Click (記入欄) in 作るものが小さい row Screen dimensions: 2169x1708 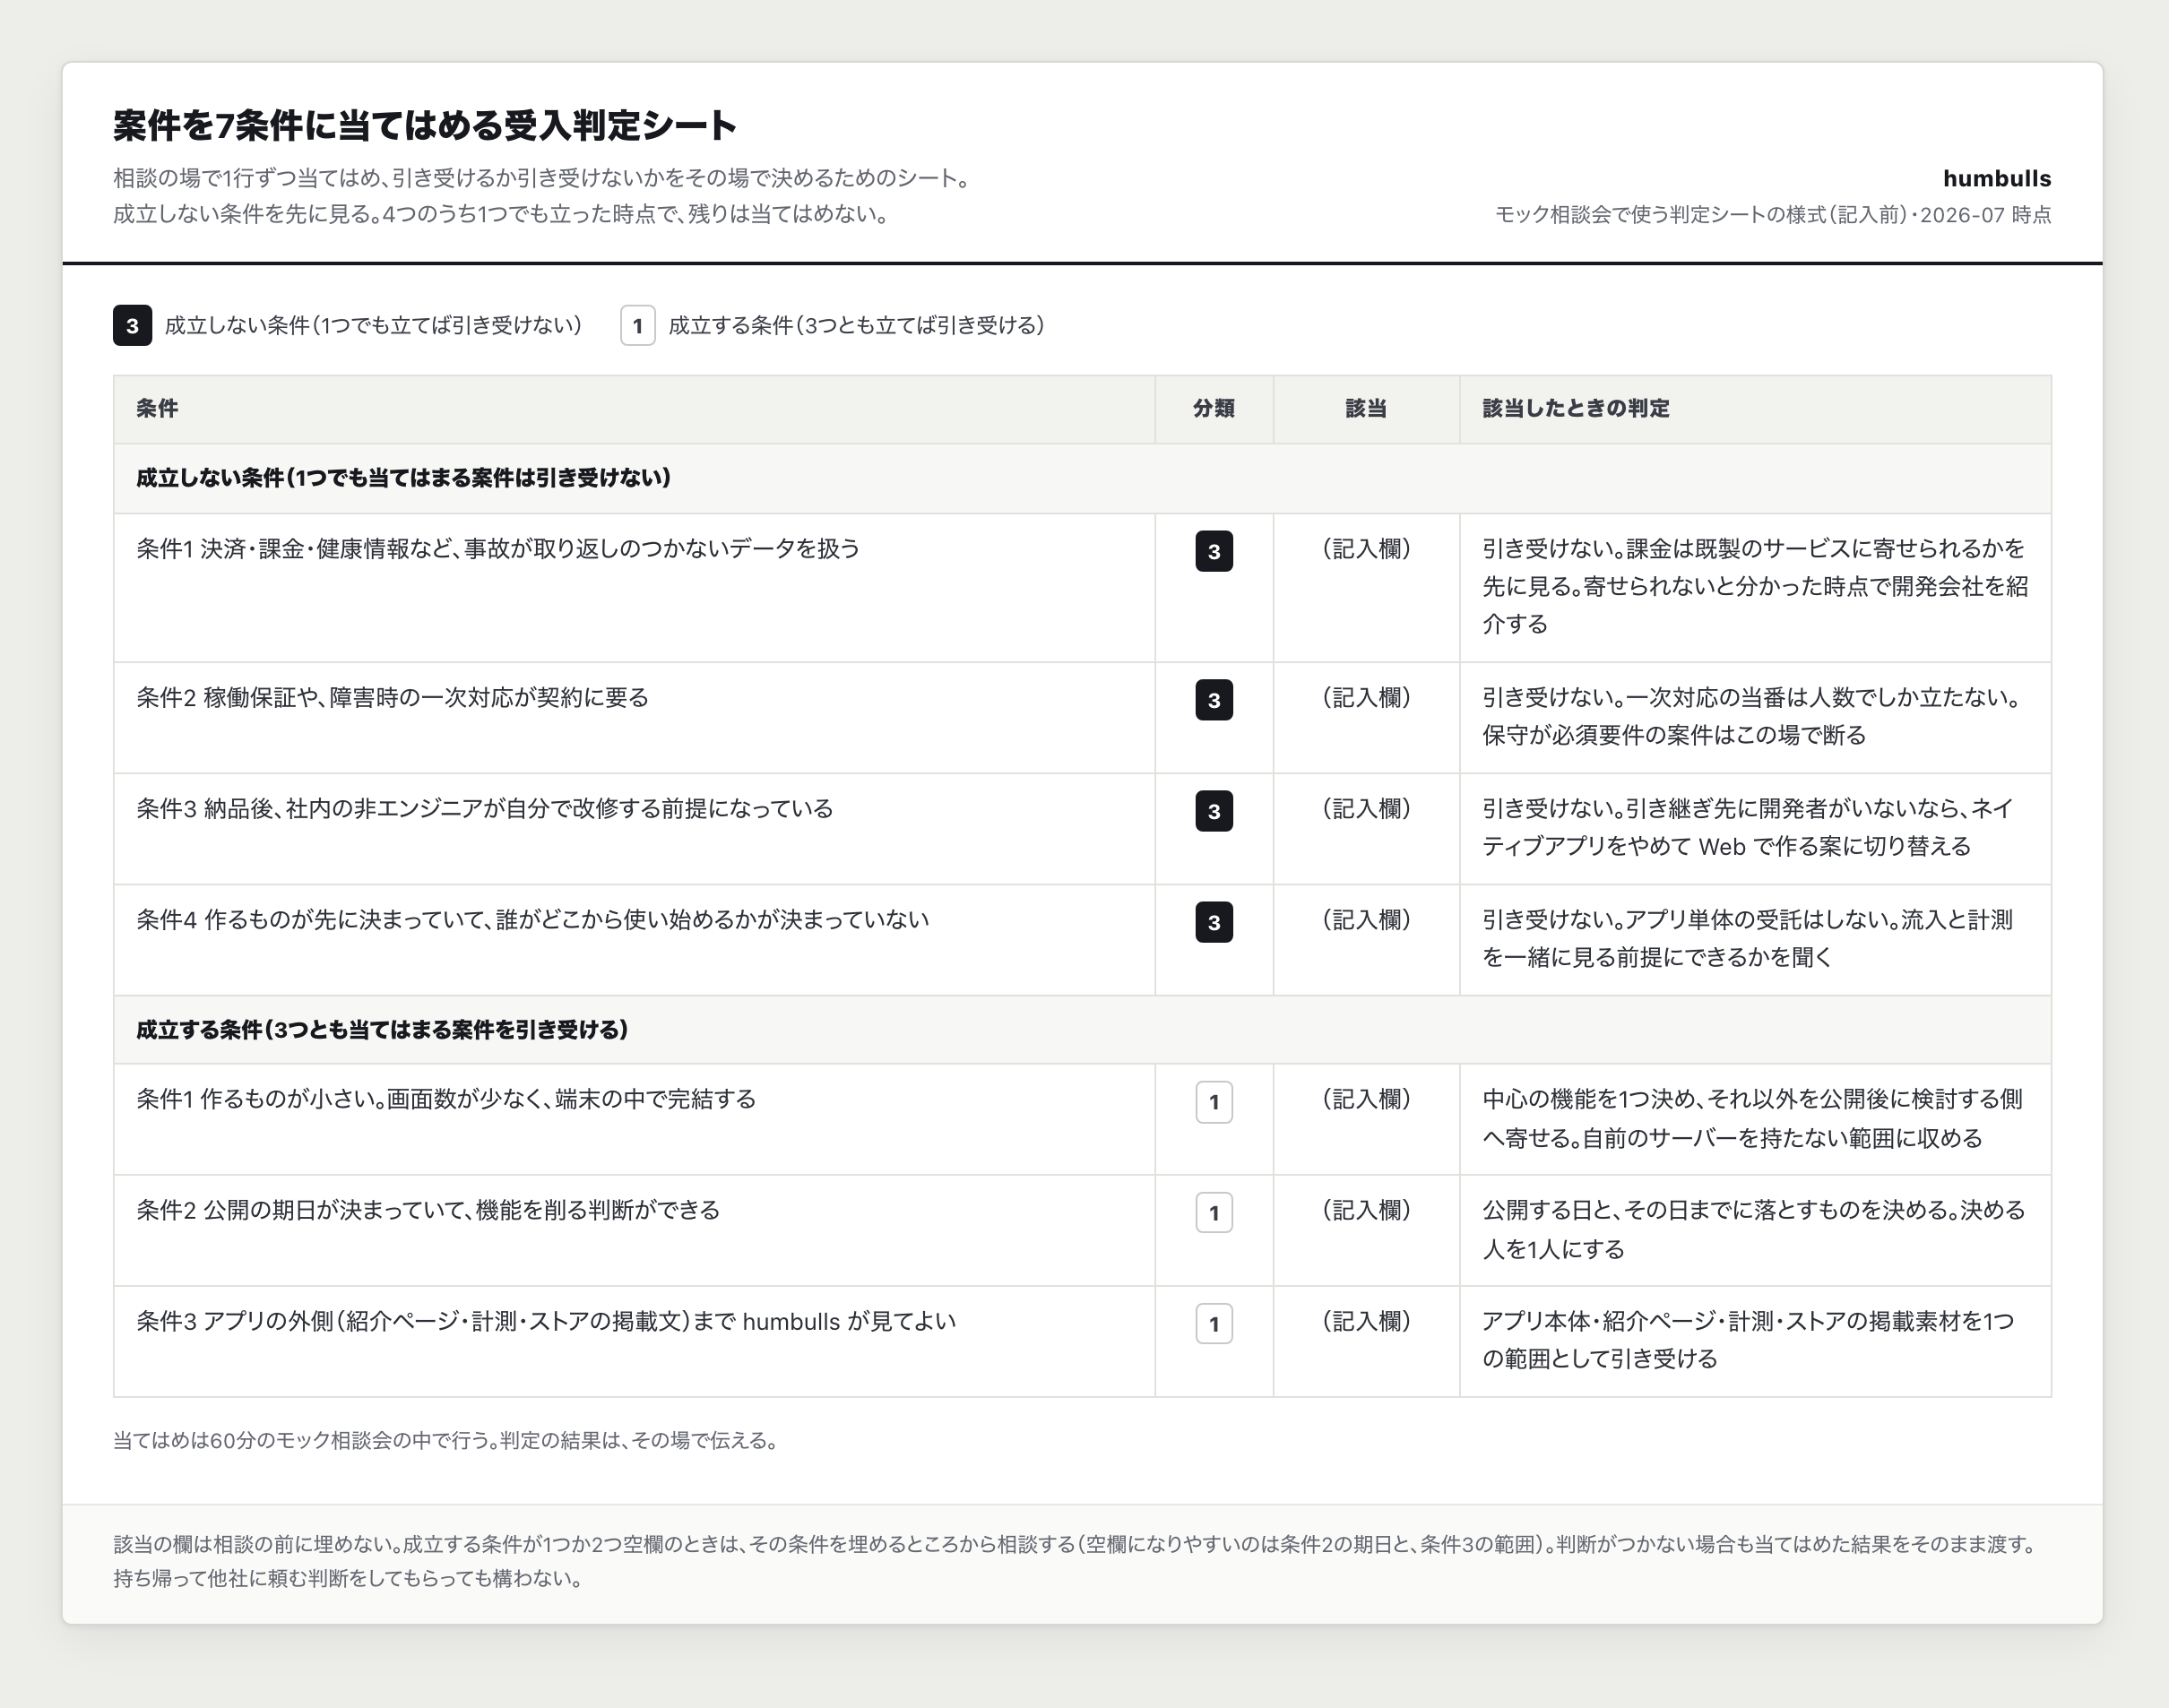(x=1366, y=1099)
